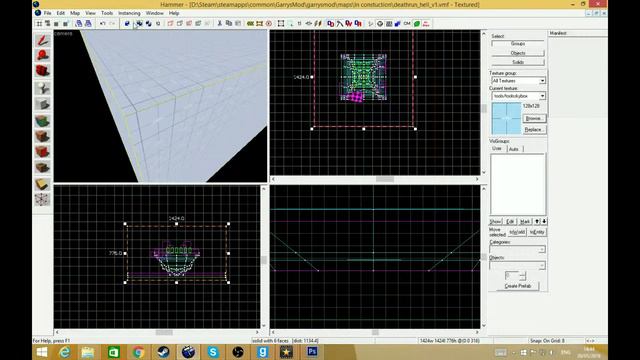
Task: Select the Block tool
Action: (42, 104)
